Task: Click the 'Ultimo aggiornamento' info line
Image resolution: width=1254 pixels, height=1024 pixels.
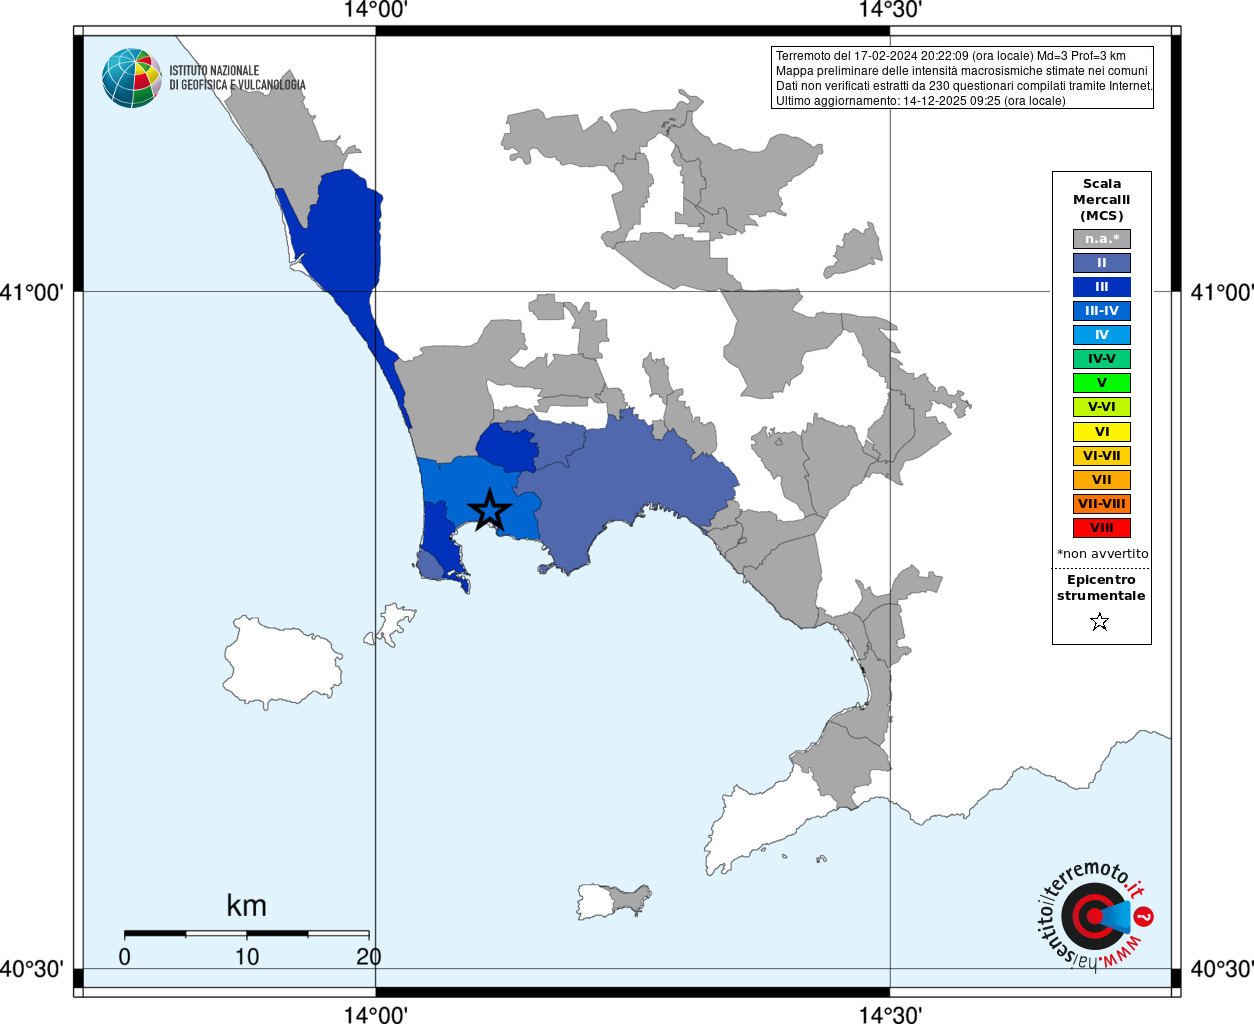Action: pos(921,101)
